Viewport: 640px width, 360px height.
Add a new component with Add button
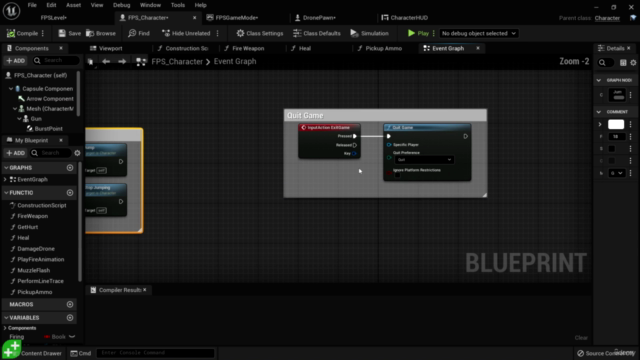pos(16,61)
